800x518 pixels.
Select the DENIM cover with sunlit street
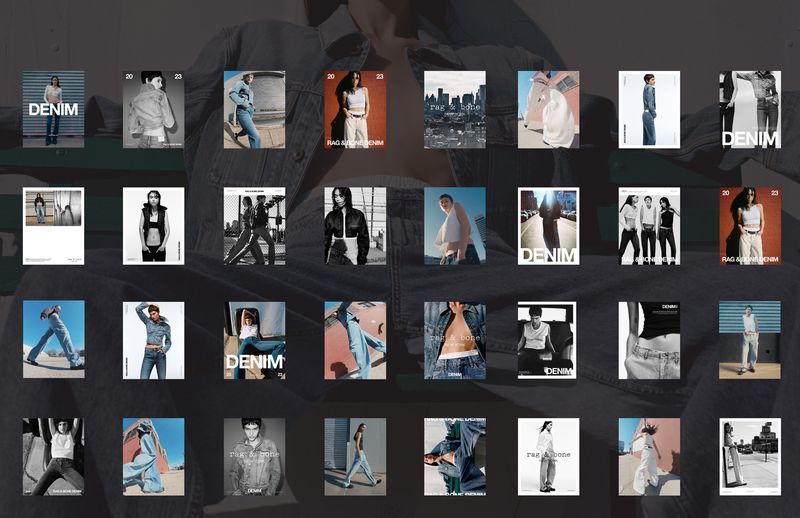coord(548,226)
